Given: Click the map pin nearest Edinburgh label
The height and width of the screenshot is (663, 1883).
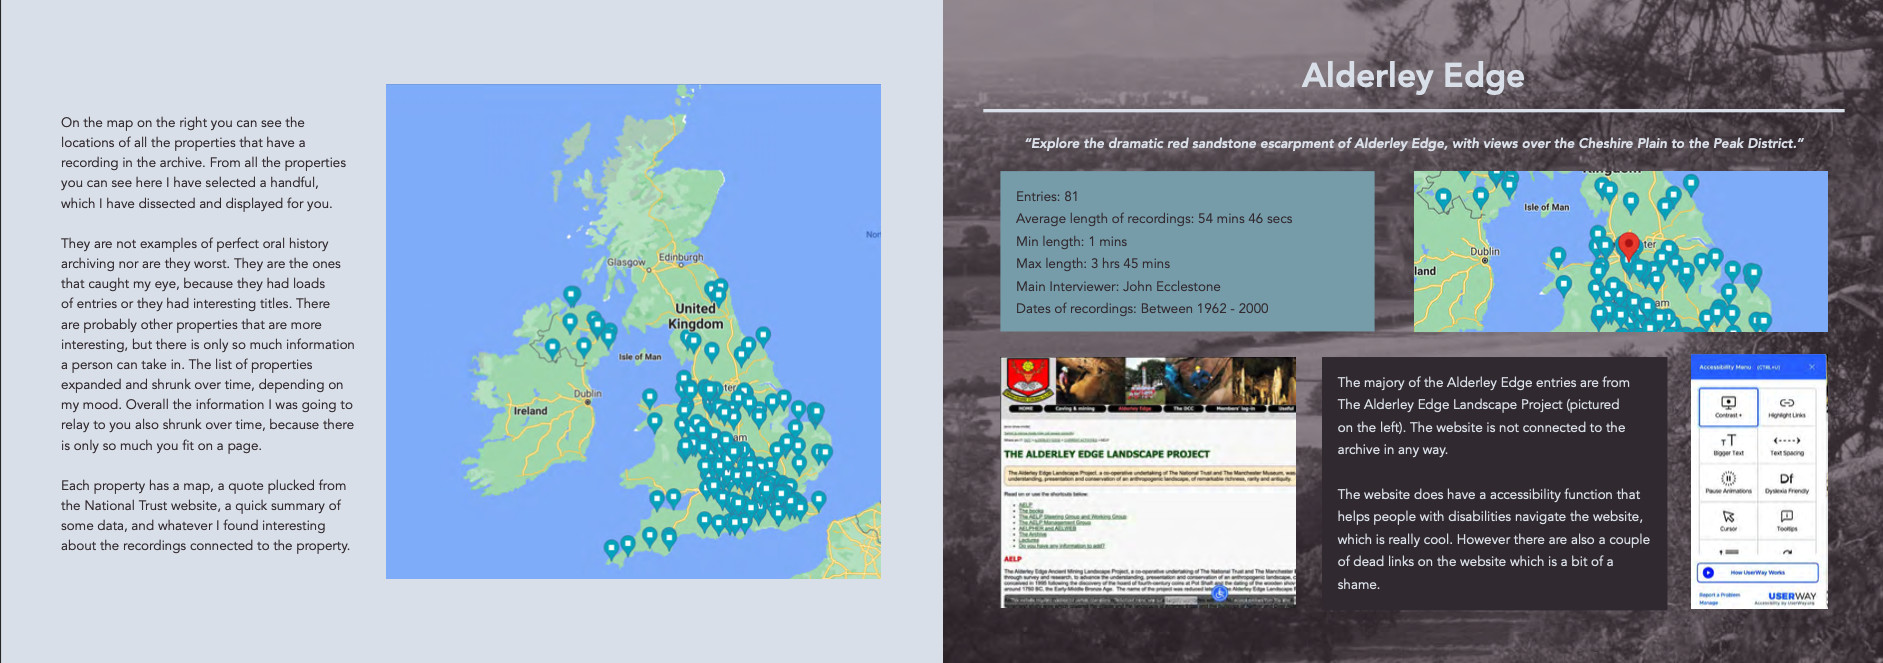Looking at the screenshot, I should [x=712, y=289].
